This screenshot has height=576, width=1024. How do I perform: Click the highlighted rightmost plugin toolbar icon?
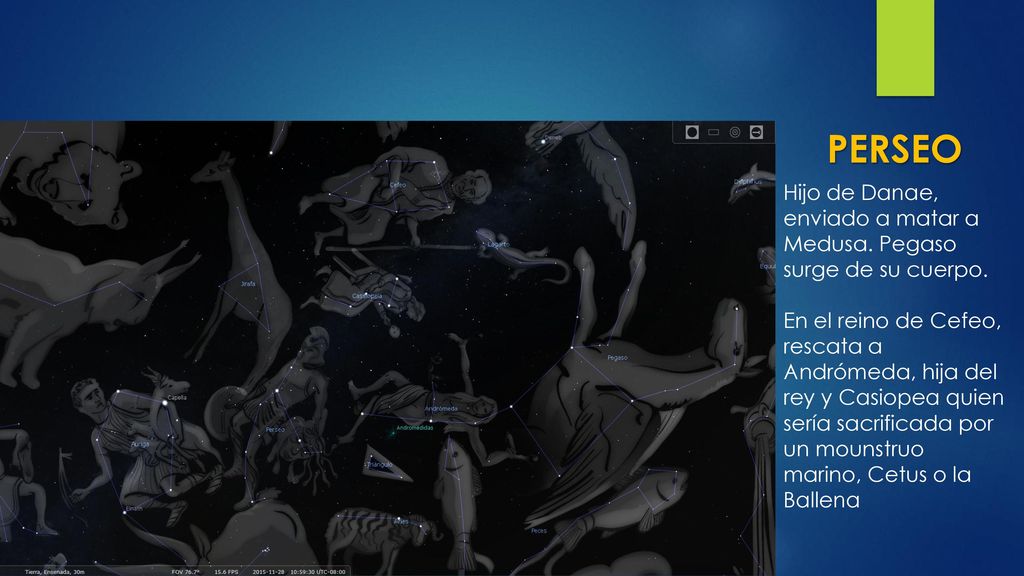756,133
